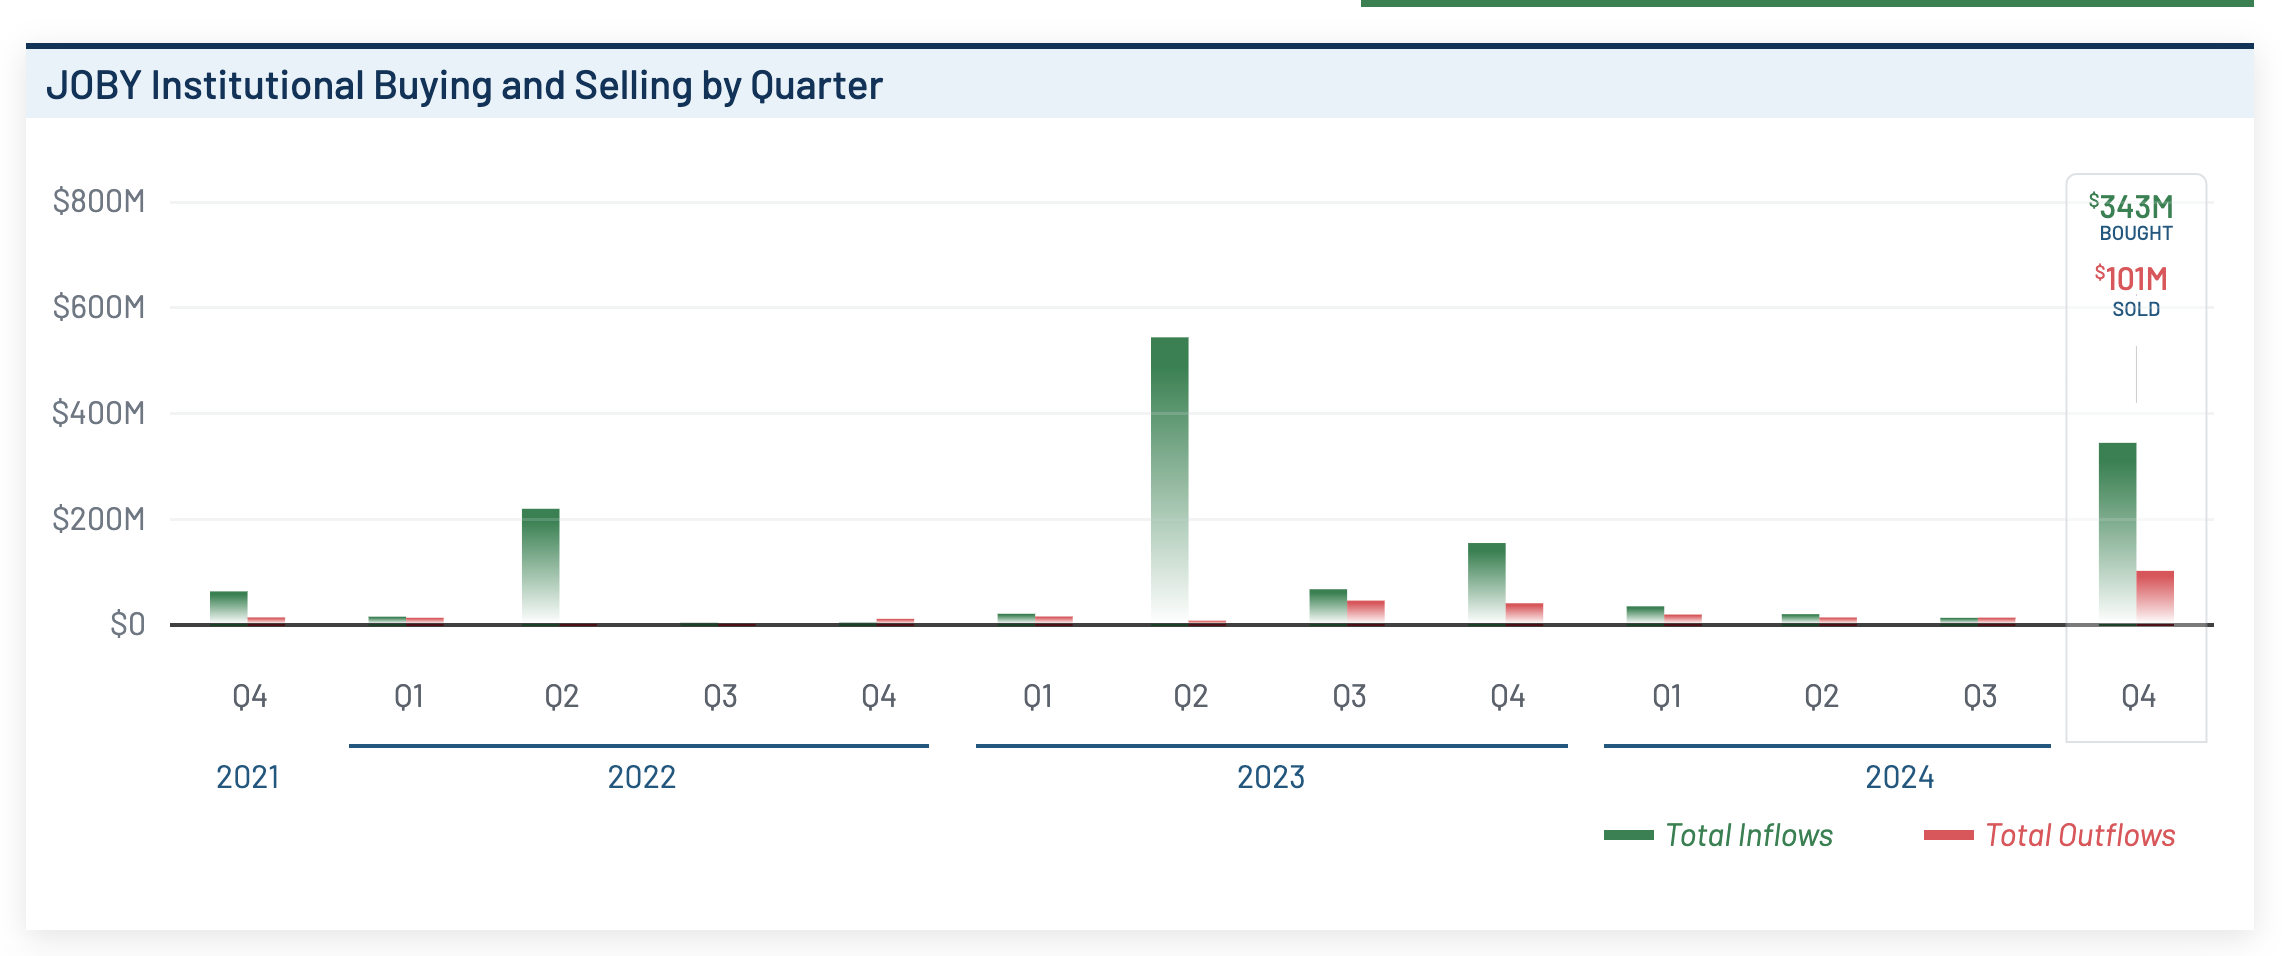This screenshot has height=956, width=2282.
Task: Click the Total Outflows legend entry
Action: pos(2049,835)
